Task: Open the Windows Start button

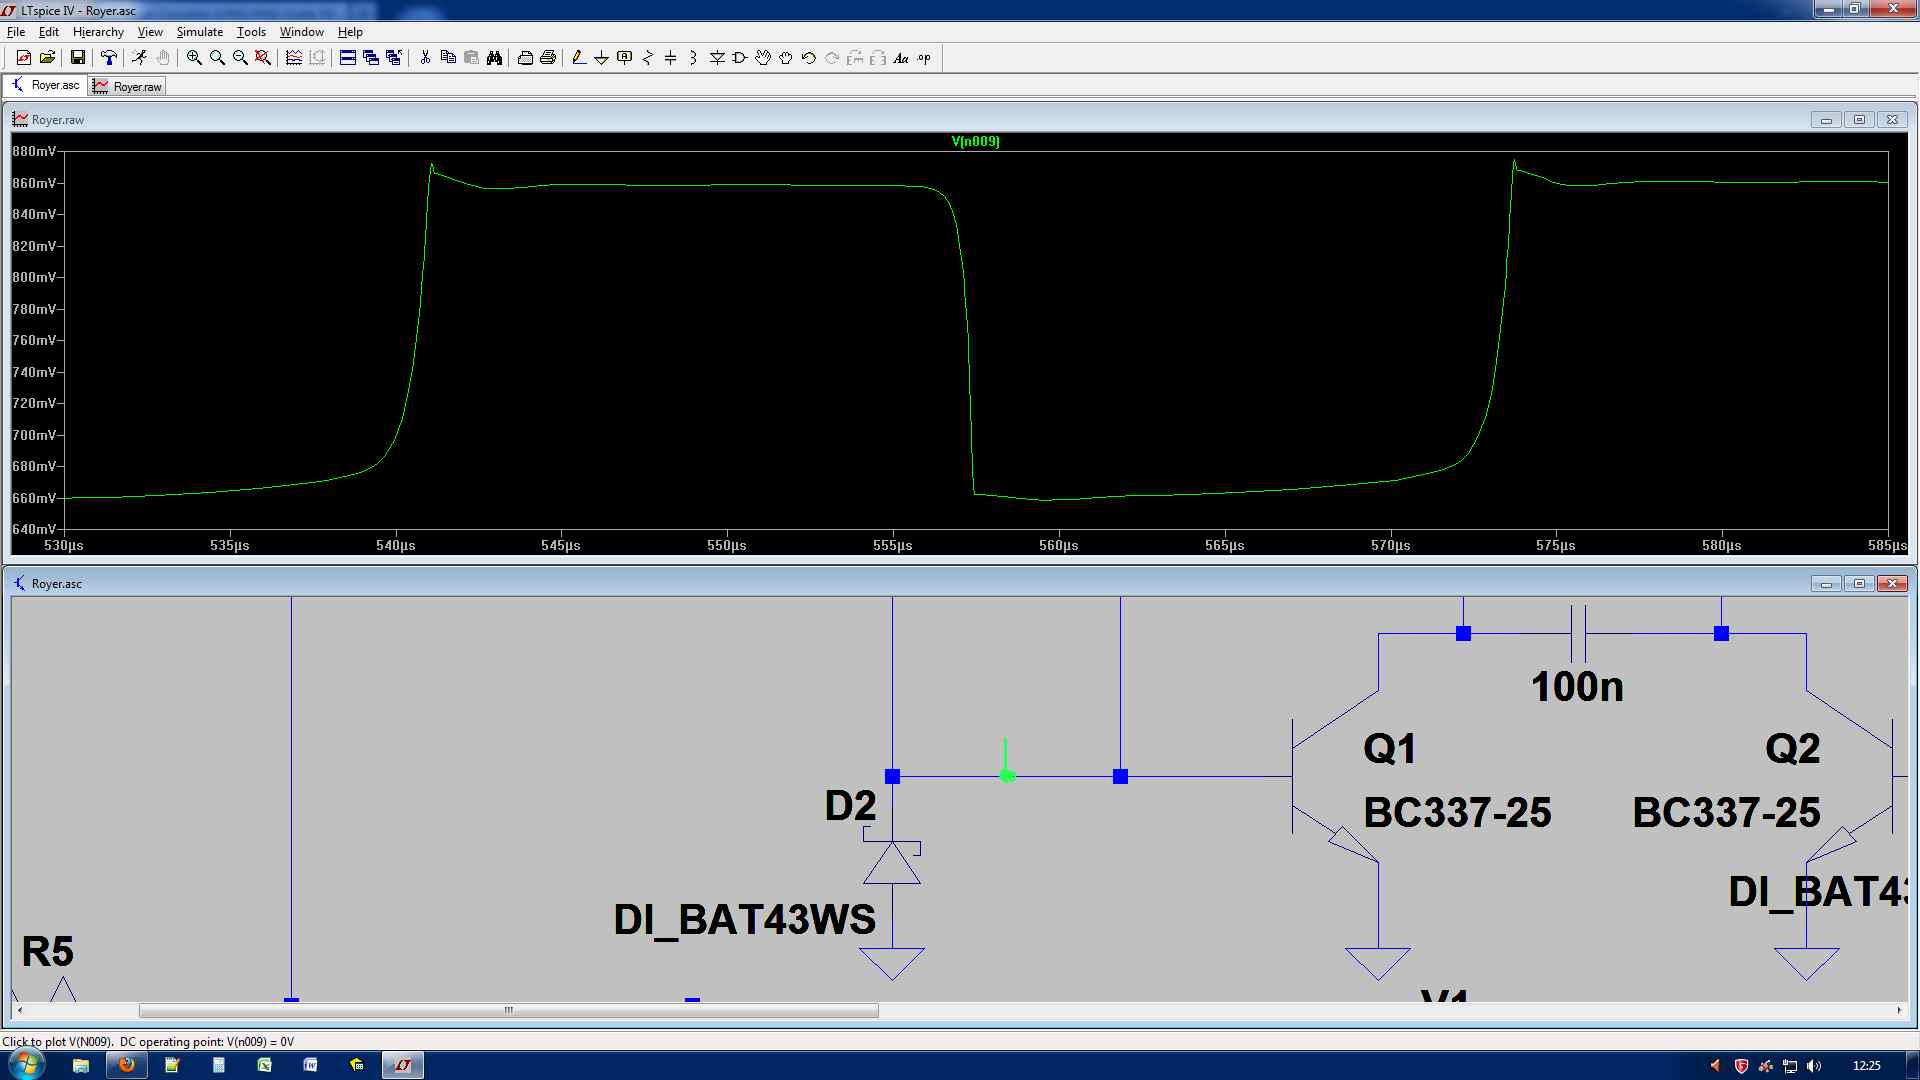Action: point(26,1064)
